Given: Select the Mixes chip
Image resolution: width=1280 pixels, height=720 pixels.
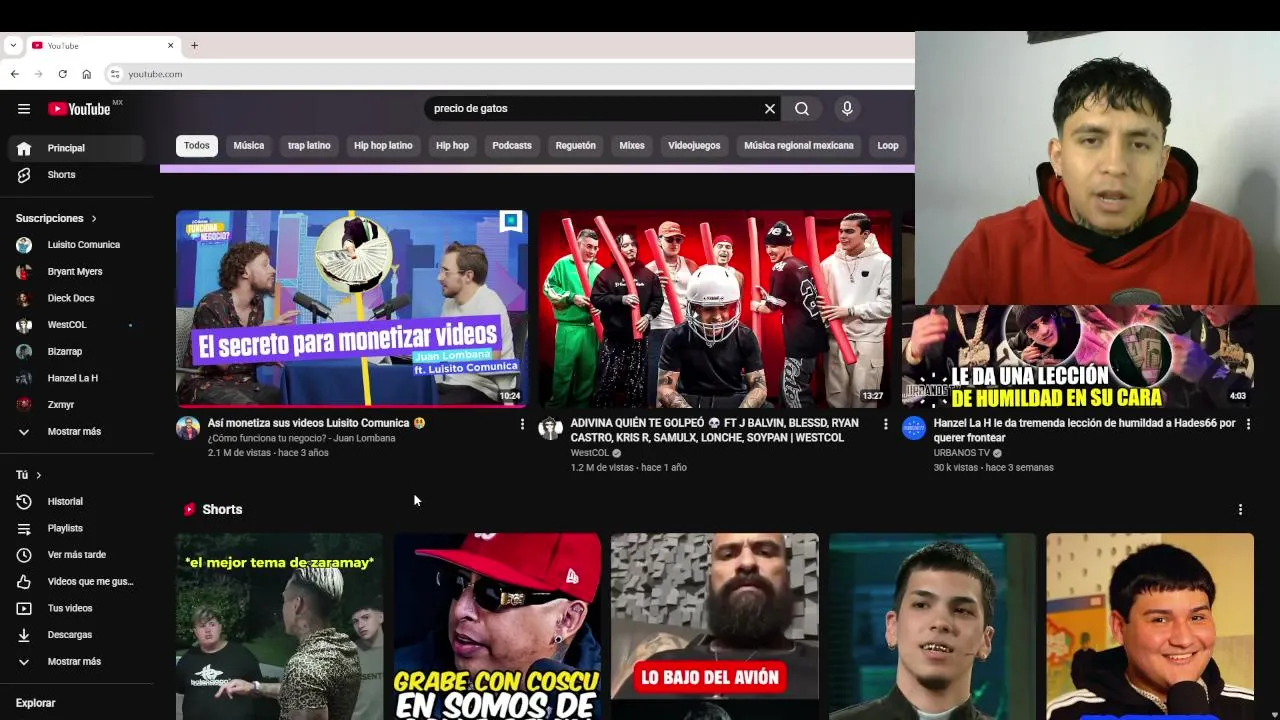Looking at the screenshot, I should click(632, 146).
